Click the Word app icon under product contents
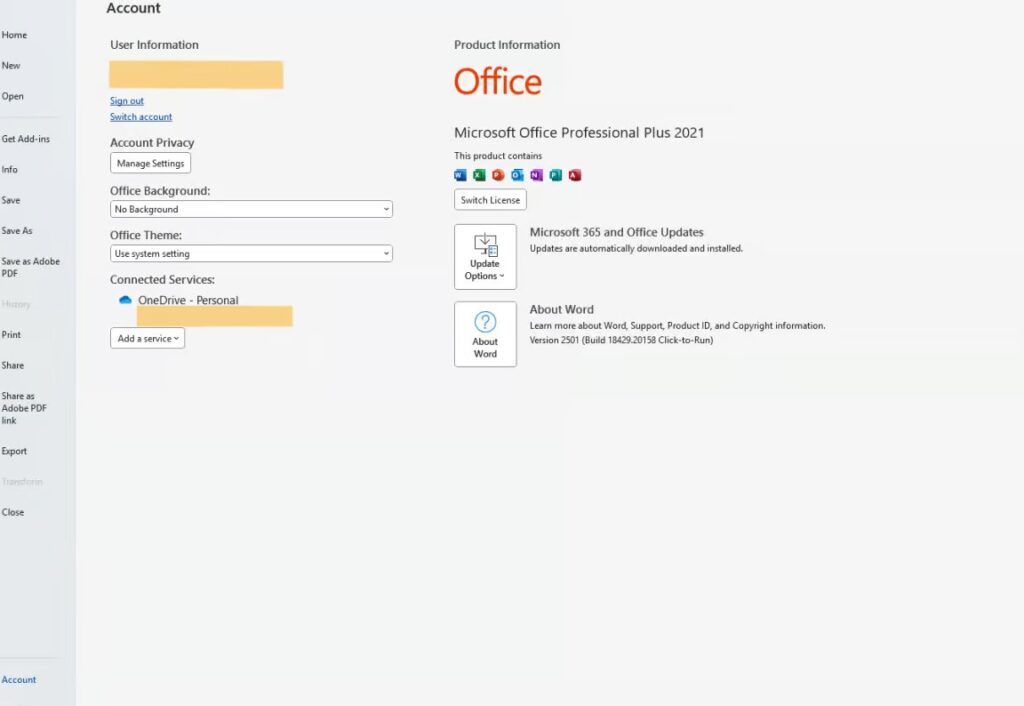 click(460, 175)
